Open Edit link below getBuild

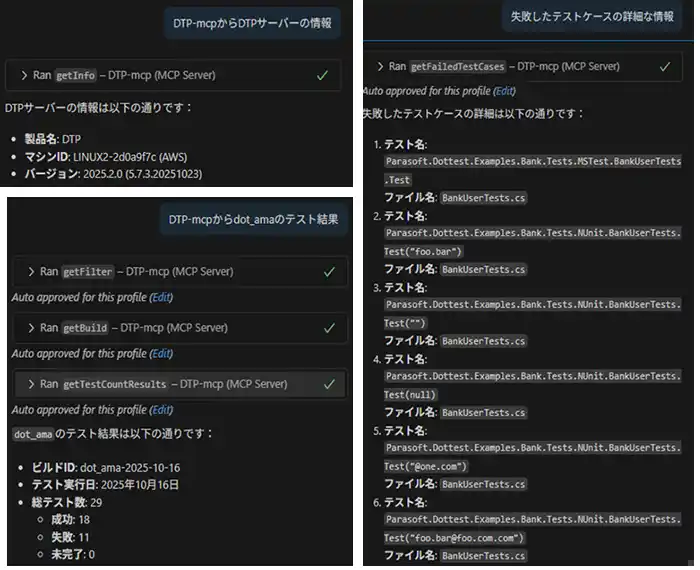(161, 354)
